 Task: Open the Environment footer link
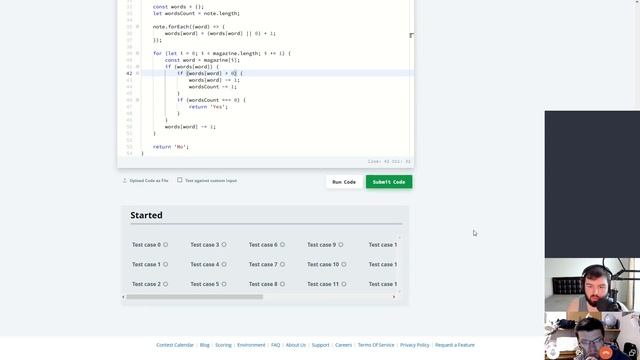pos(251,345)
